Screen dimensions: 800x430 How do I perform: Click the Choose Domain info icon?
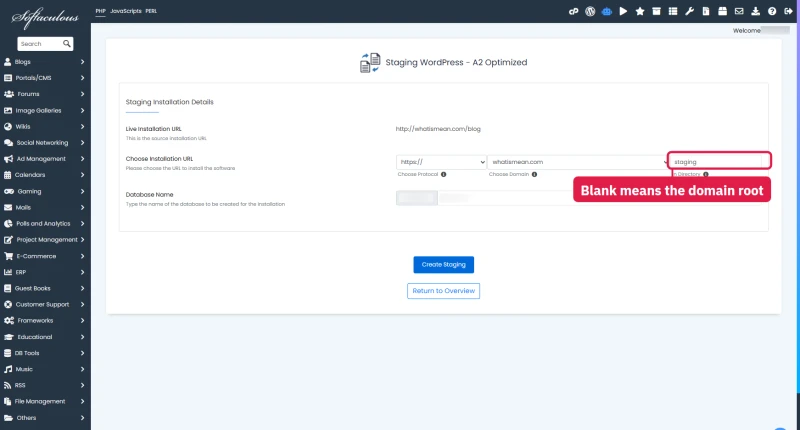click(x=534, y=174)
